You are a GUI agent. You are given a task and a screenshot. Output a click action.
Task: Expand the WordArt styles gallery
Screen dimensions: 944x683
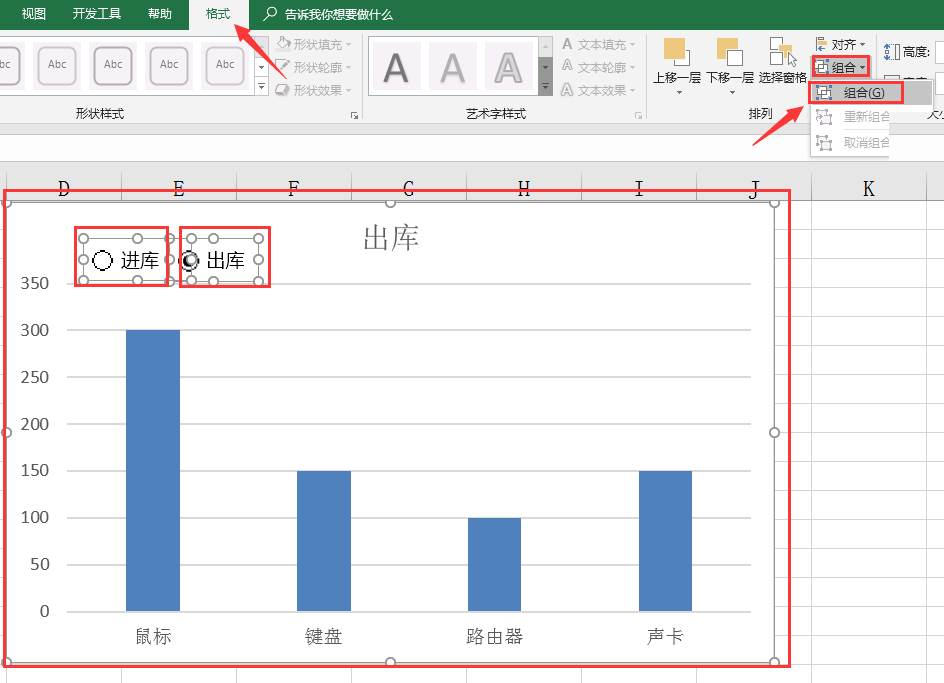pos(545,87)
